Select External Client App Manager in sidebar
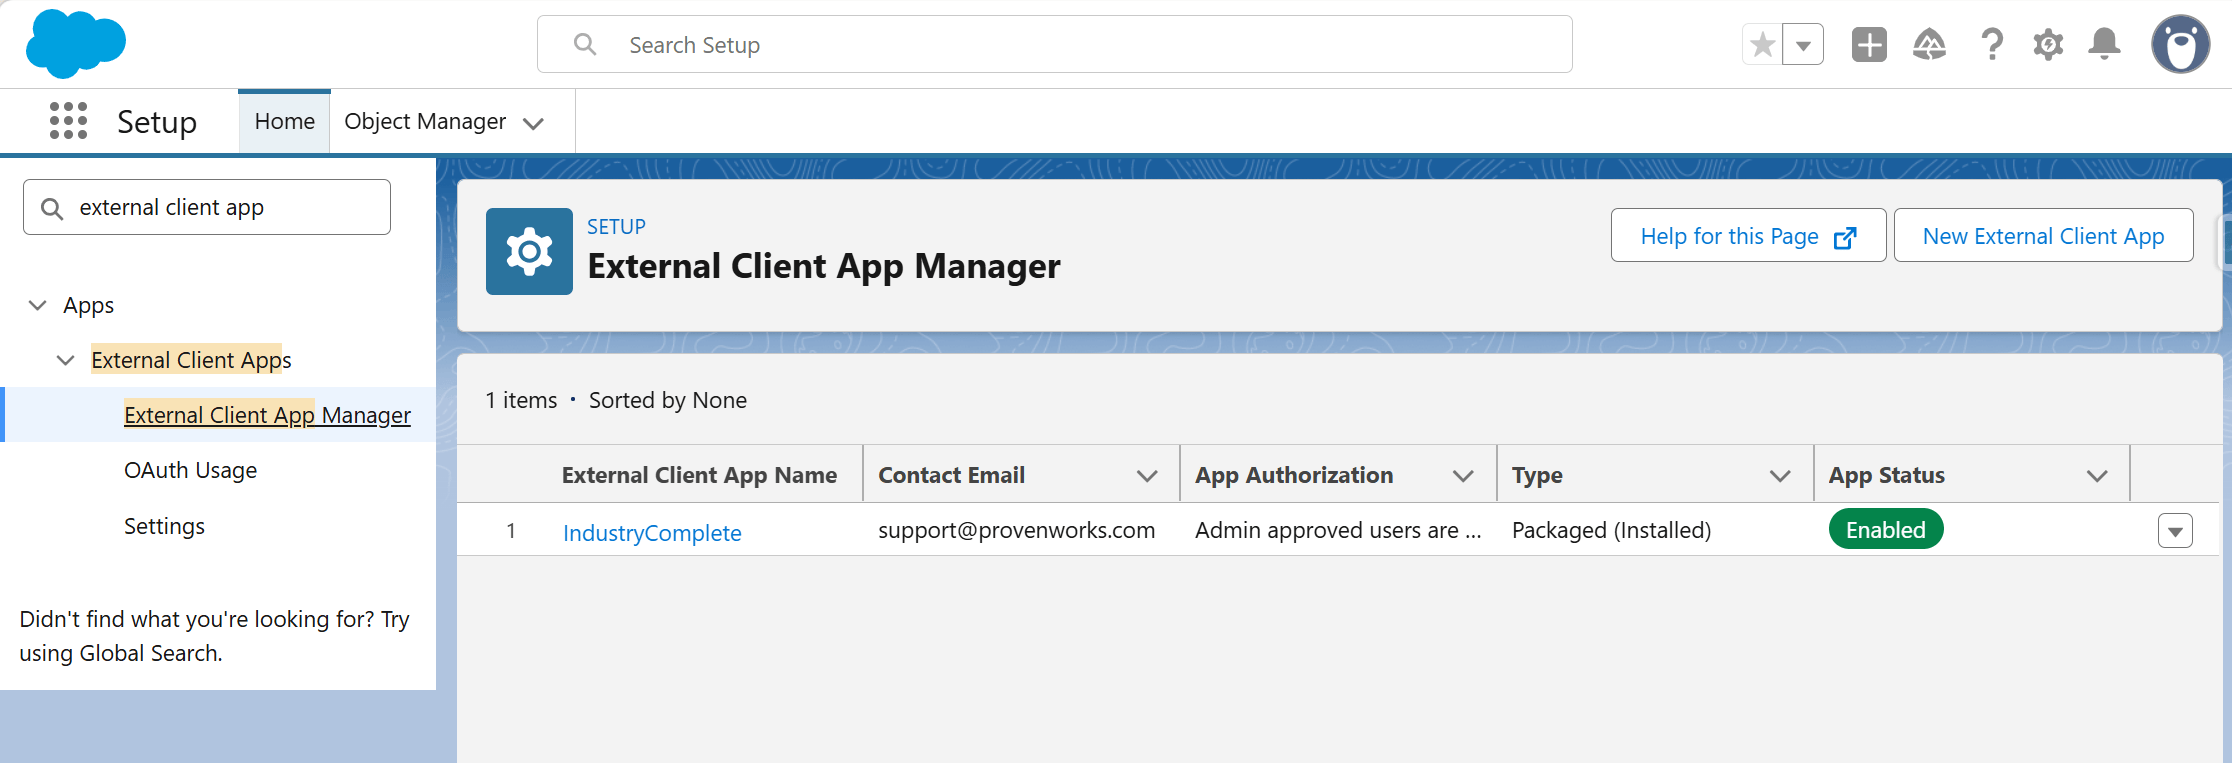2232x763 pixels. [267, 415]
